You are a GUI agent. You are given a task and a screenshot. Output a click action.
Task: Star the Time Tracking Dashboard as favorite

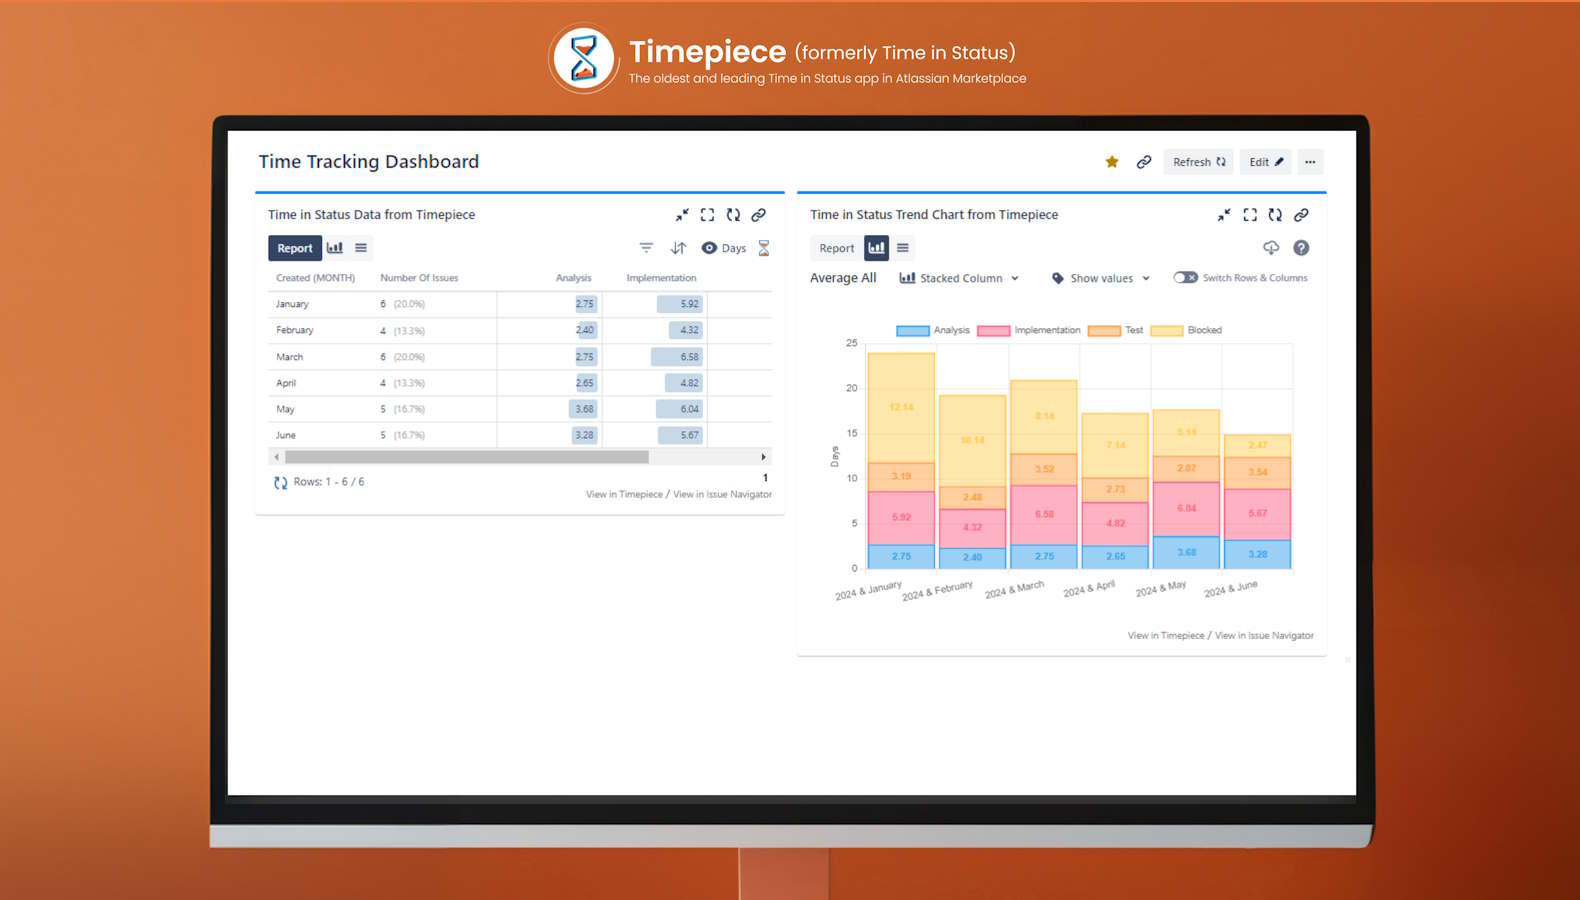point(1111,162)
